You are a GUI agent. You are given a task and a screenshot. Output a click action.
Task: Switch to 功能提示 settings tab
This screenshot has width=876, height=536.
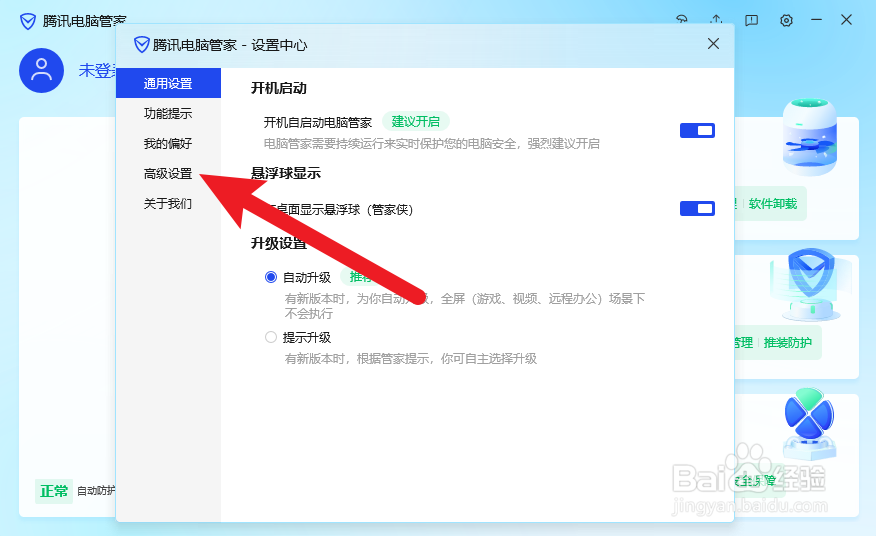click(168, 113)
